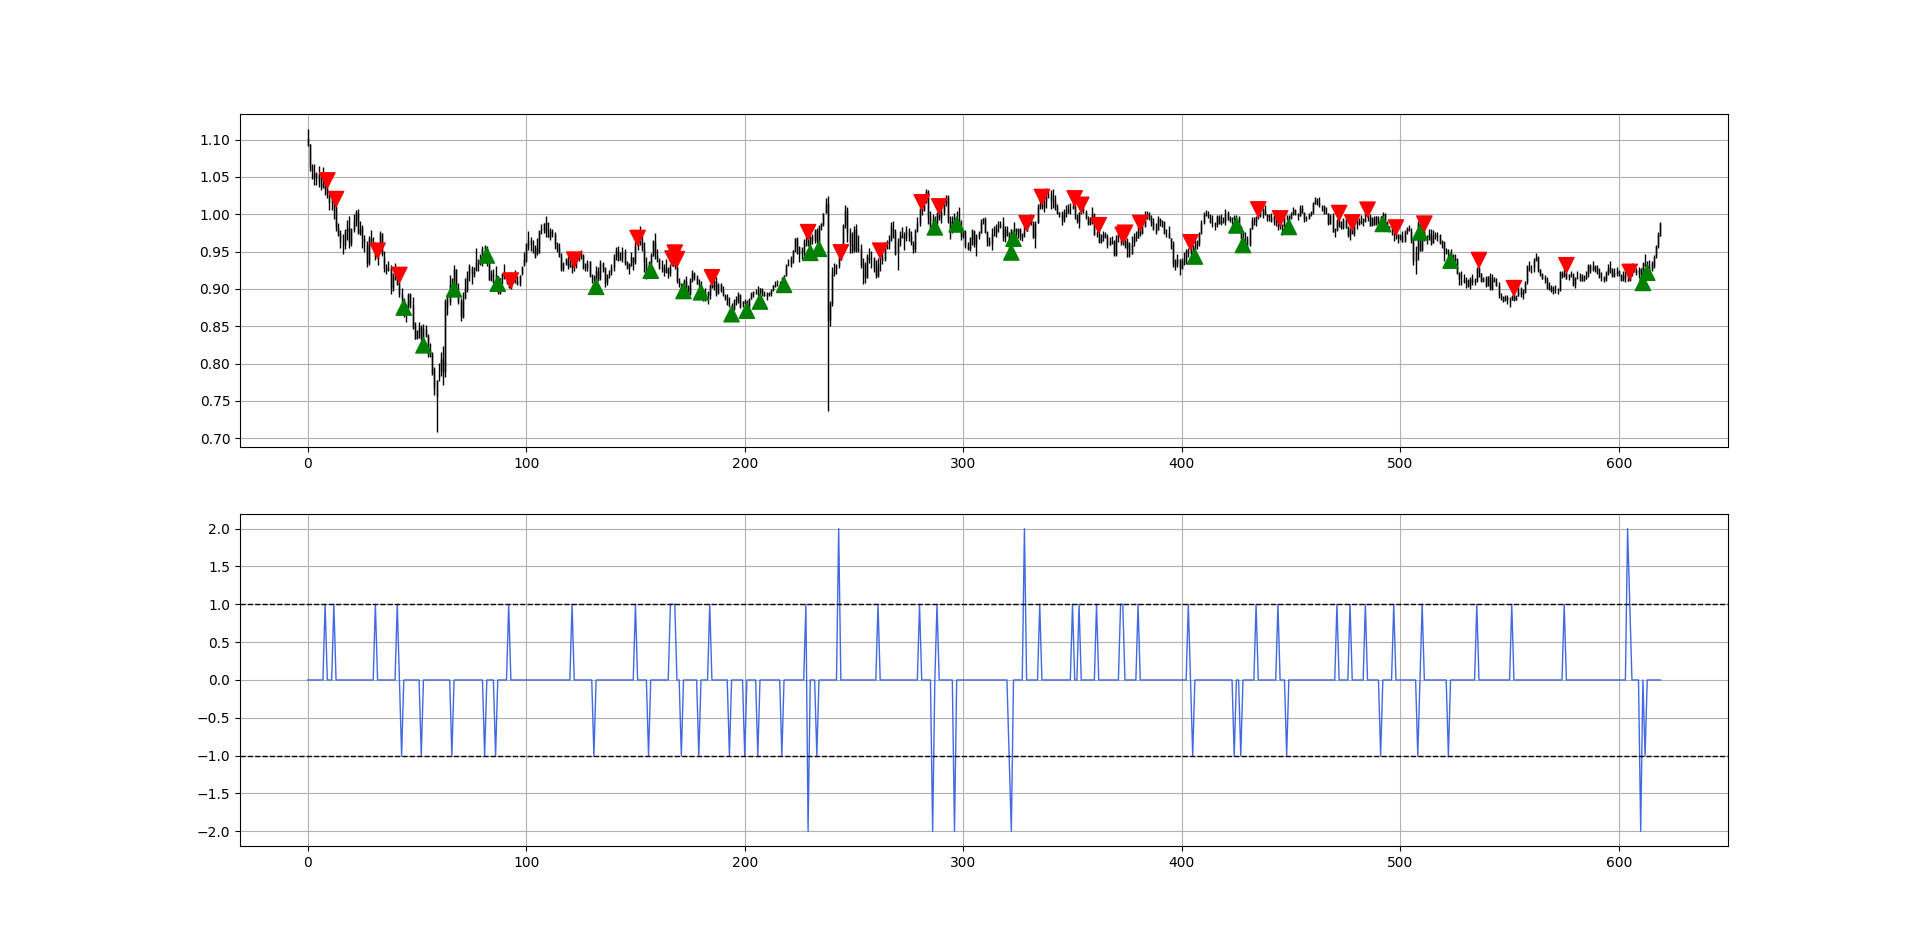
Task: Click the 0 x-axis label of the upper chart
Action: (308, 464)
